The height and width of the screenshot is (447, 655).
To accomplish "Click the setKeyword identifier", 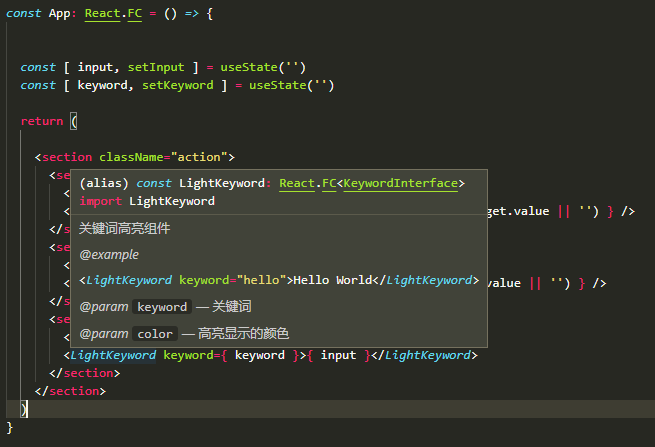I will 178,85.
